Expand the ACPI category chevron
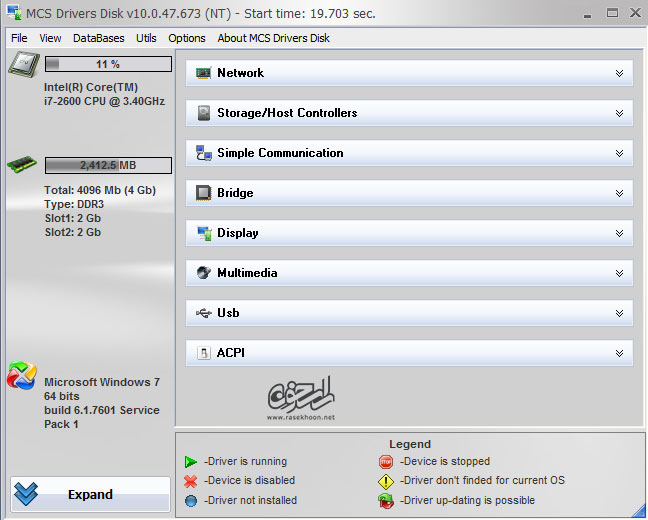 (x=619, y=353)
